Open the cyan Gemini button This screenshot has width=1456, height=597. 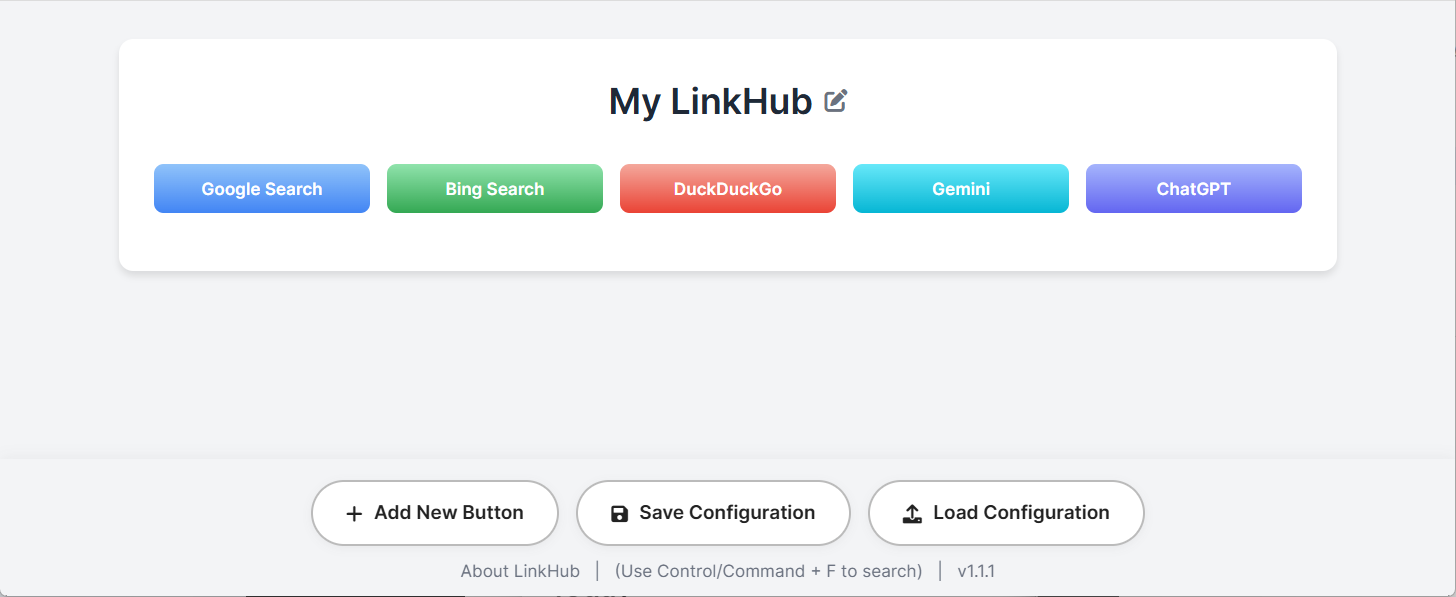tap(961, 189)
